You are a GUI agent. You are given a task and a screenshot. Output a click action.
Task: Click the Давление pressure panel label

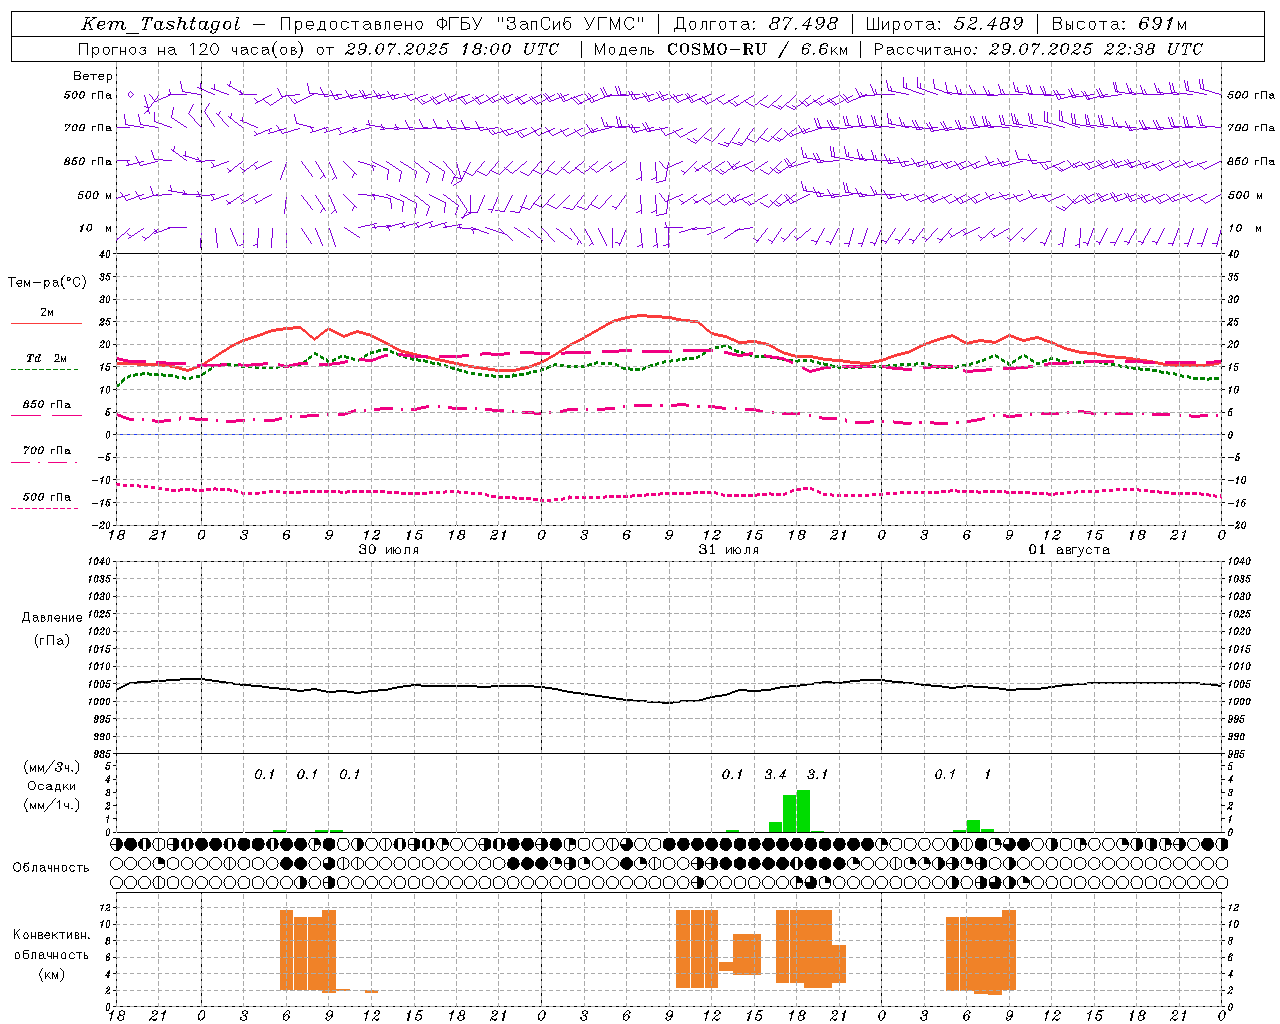pyautogui.click(x=52, y=618)
